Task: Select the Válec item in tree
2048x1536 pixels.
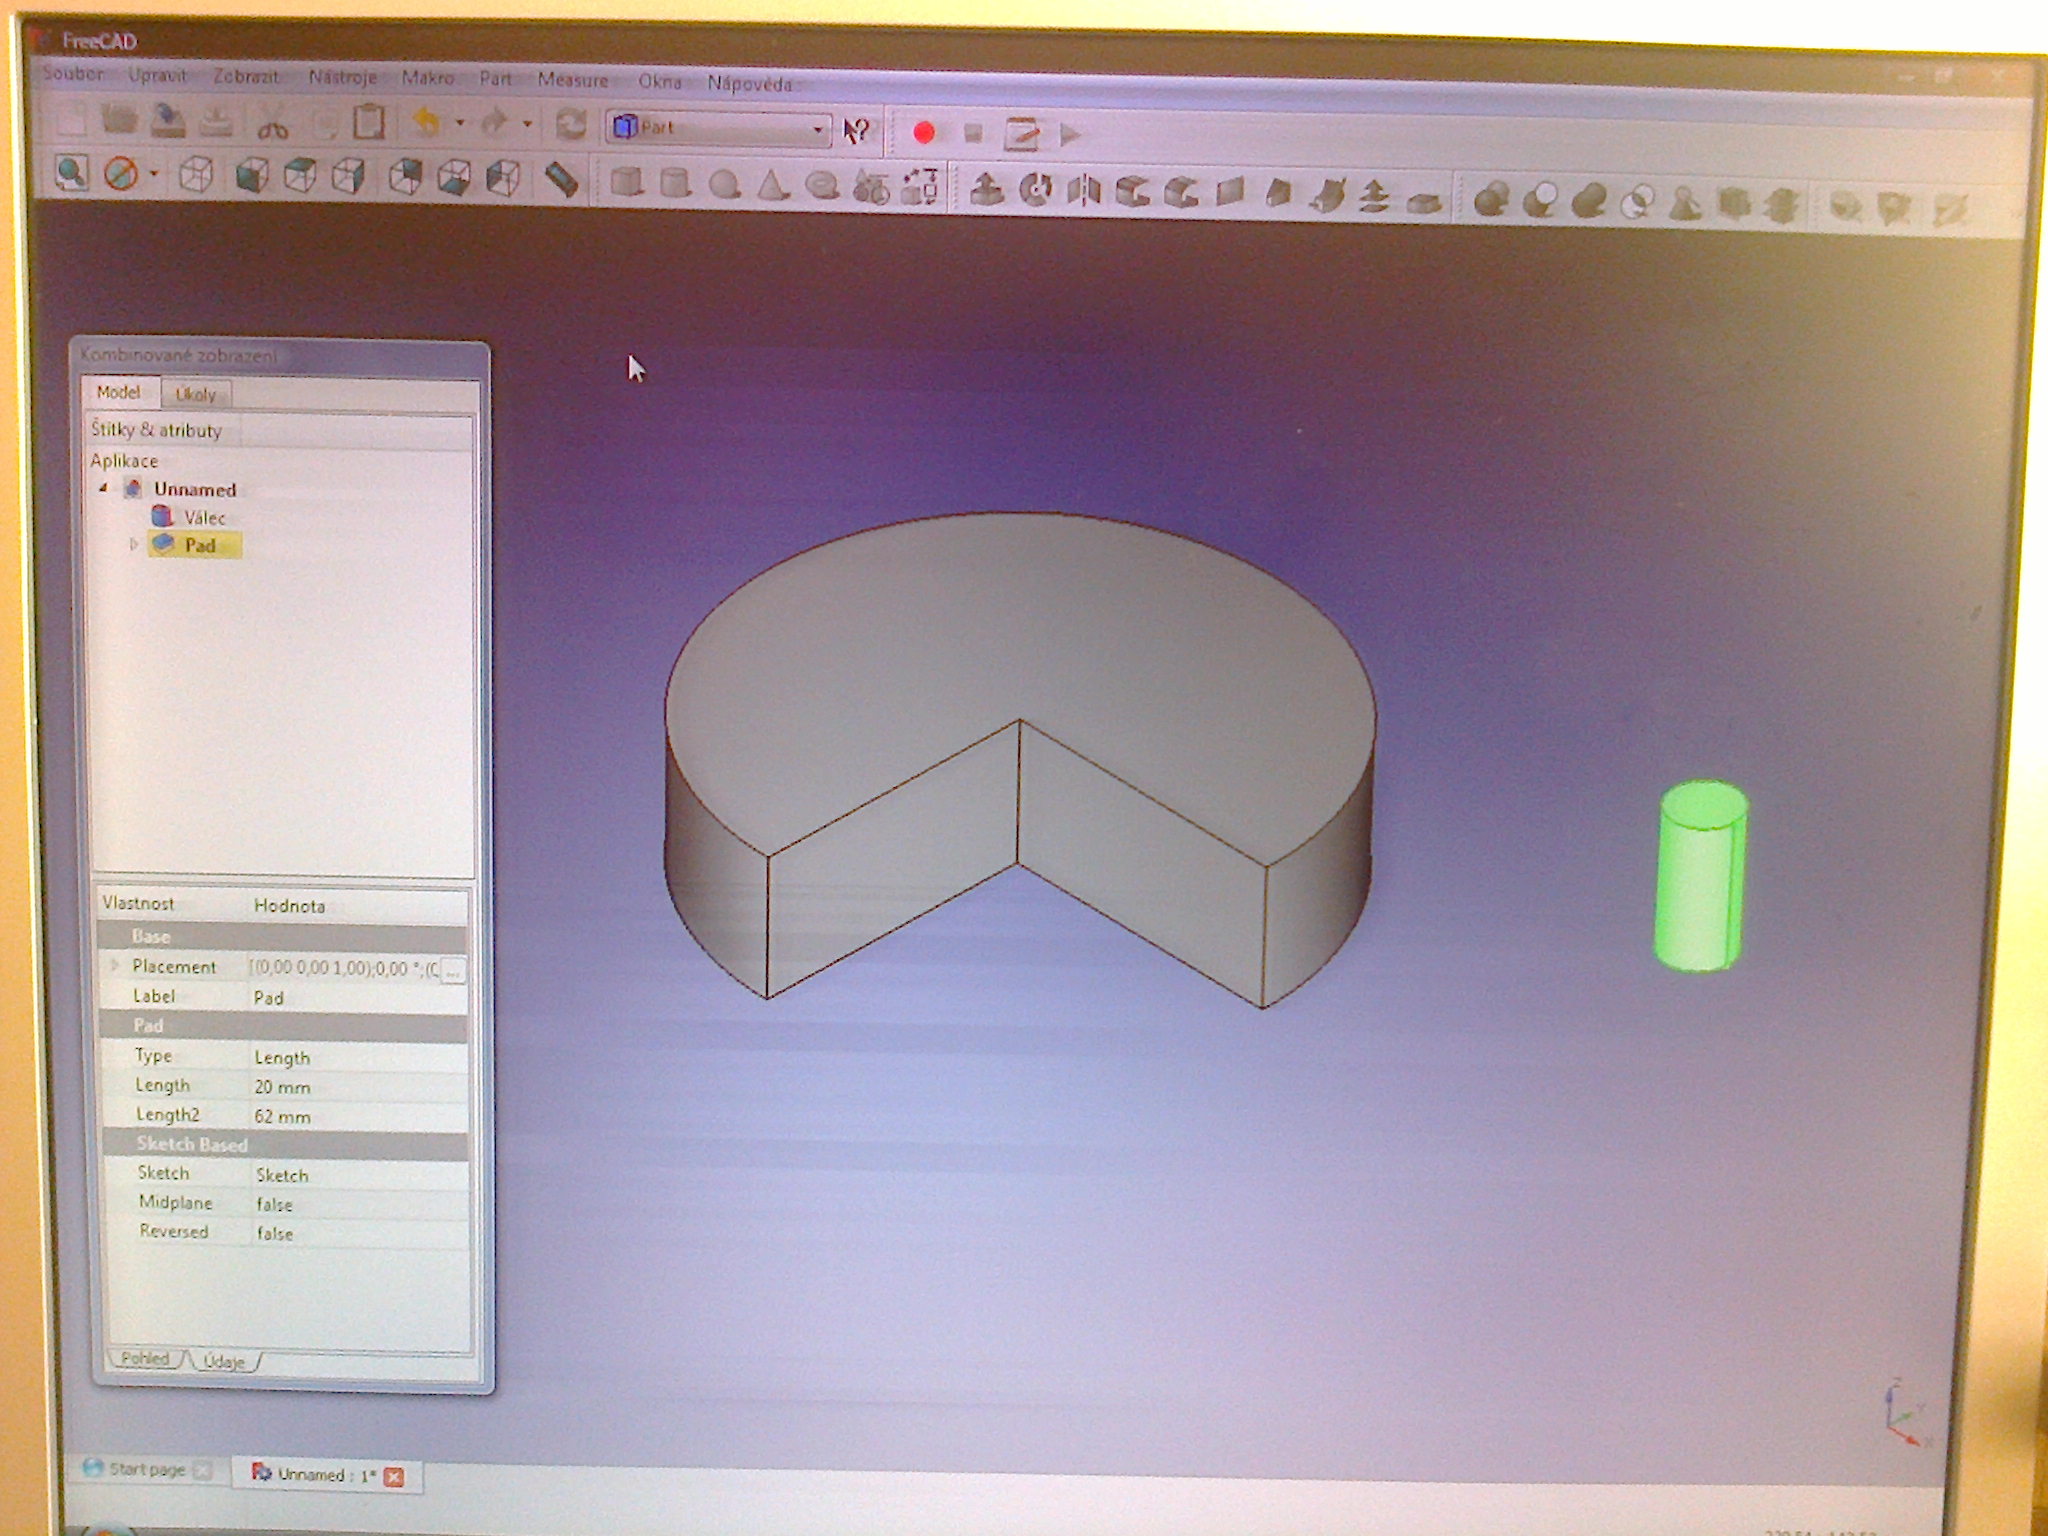Action: tap(204, 517)
